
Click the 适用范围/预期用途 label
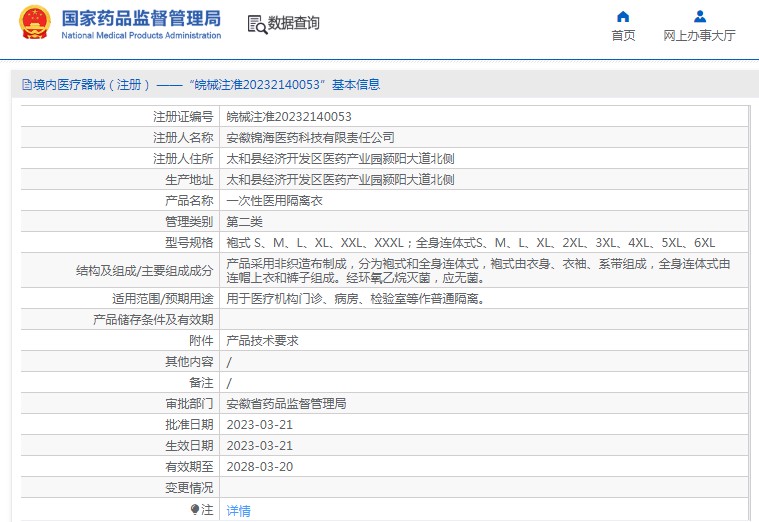[x=163, y=299]
